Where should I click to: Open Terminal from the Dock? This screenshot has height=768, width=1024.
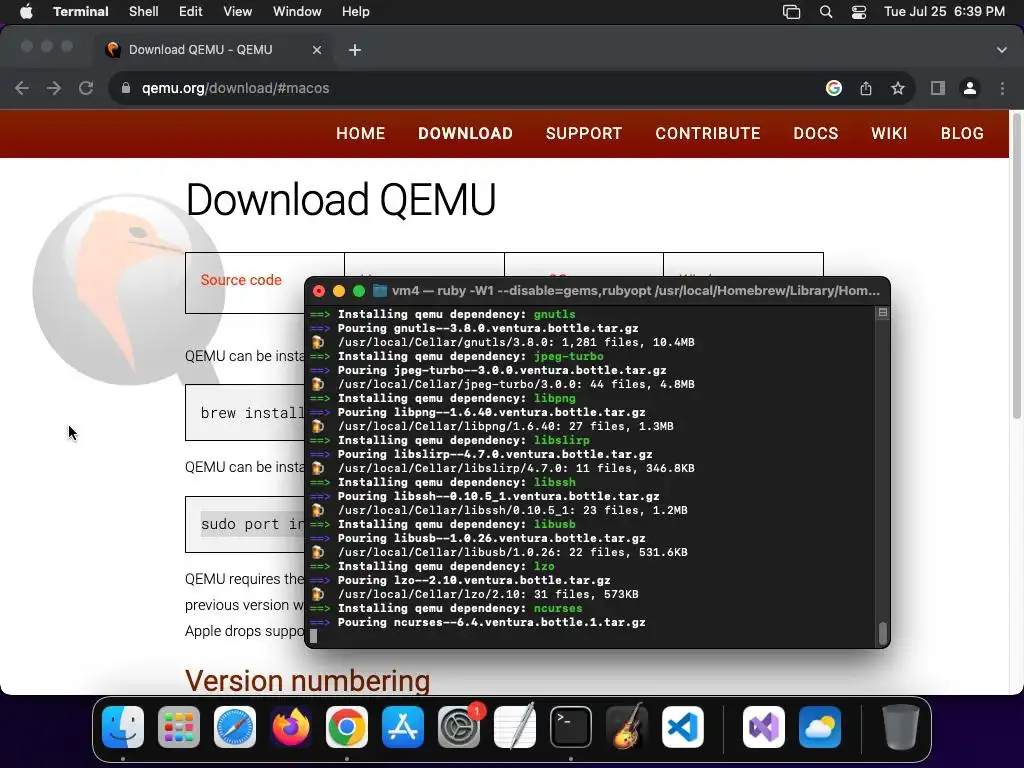(x=571, y=727)
